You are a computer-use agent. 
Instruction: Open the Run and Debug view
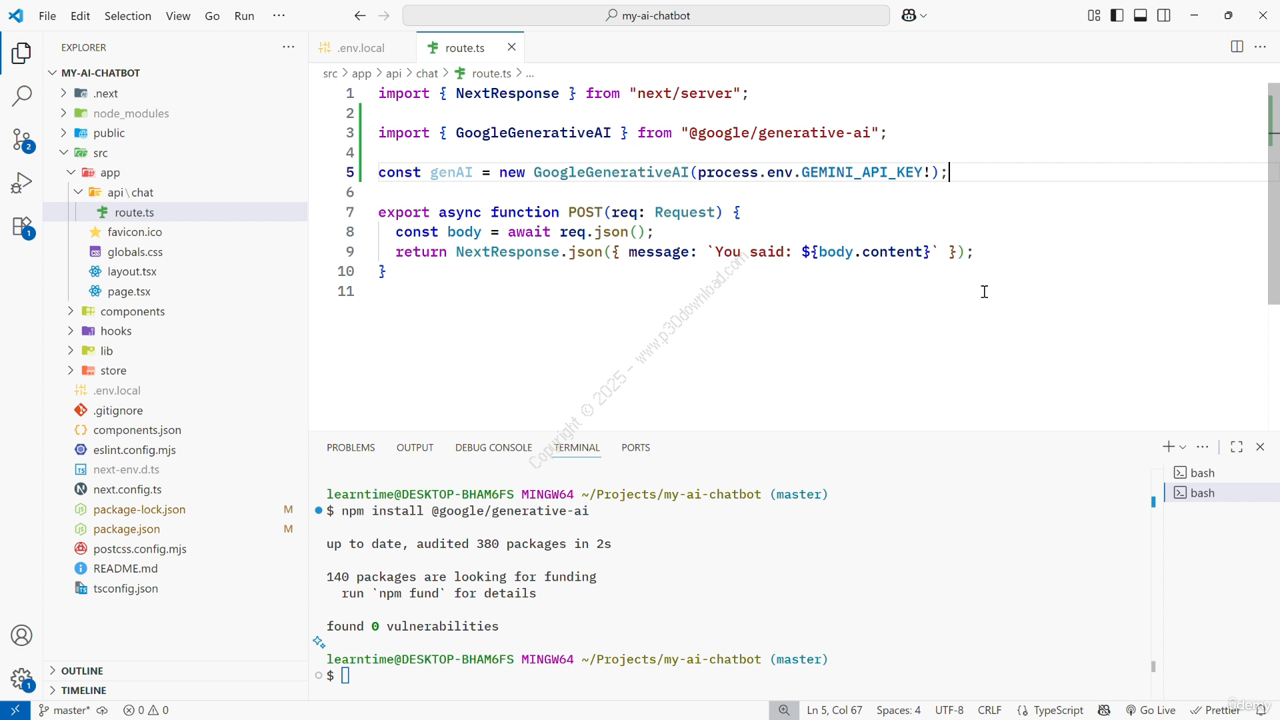21,184
